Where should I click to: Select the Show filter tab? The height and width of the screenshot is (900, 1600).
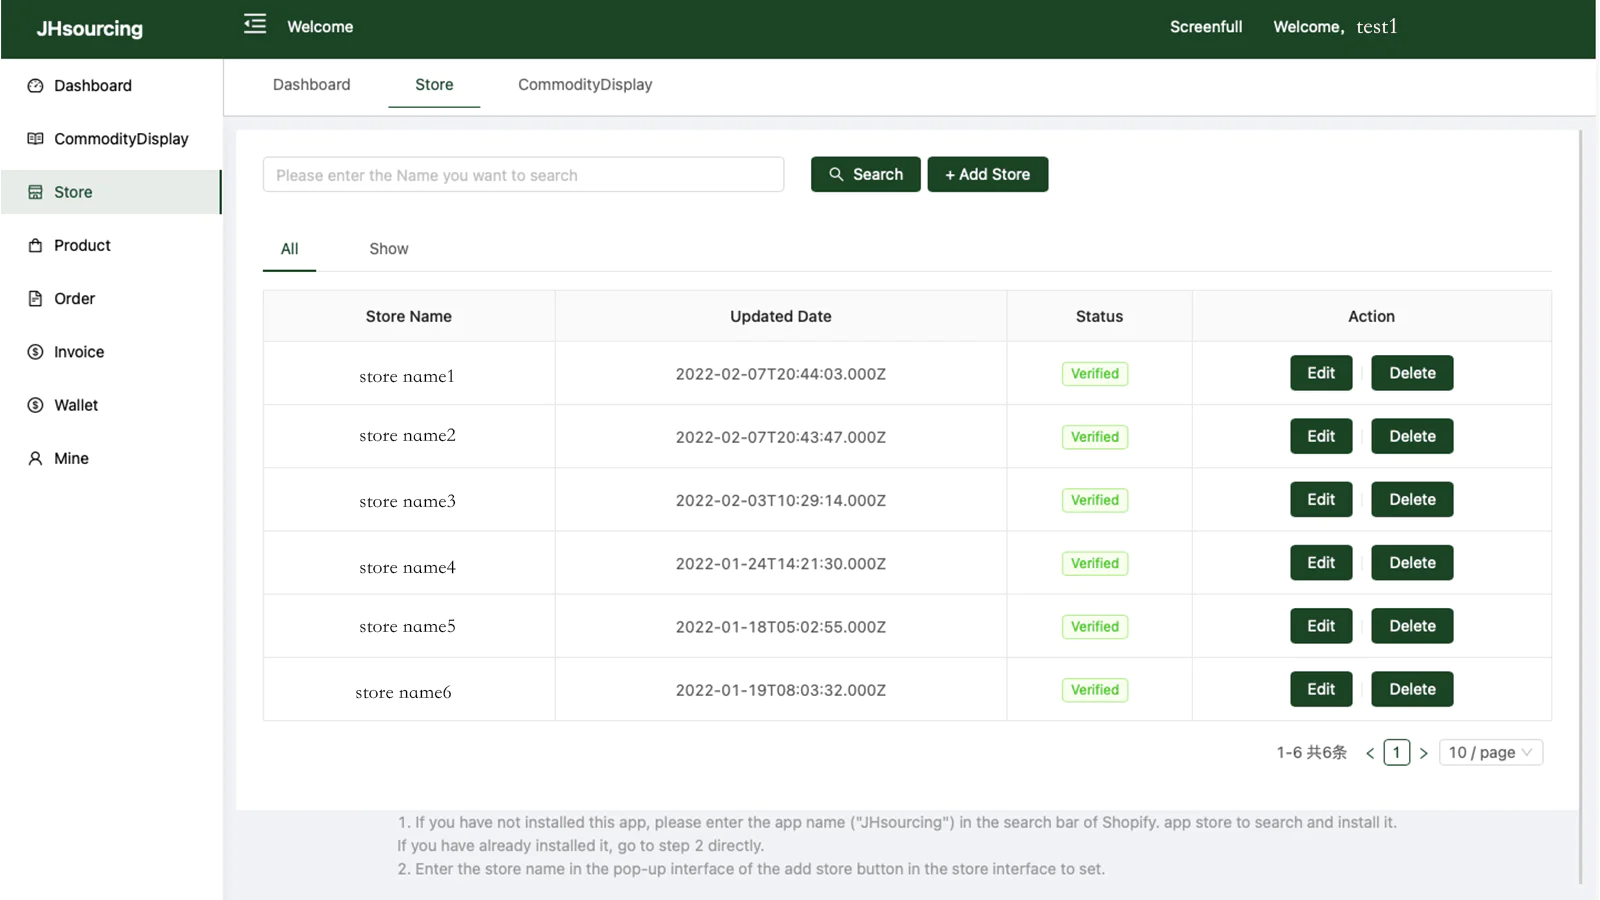coord(388,249)
